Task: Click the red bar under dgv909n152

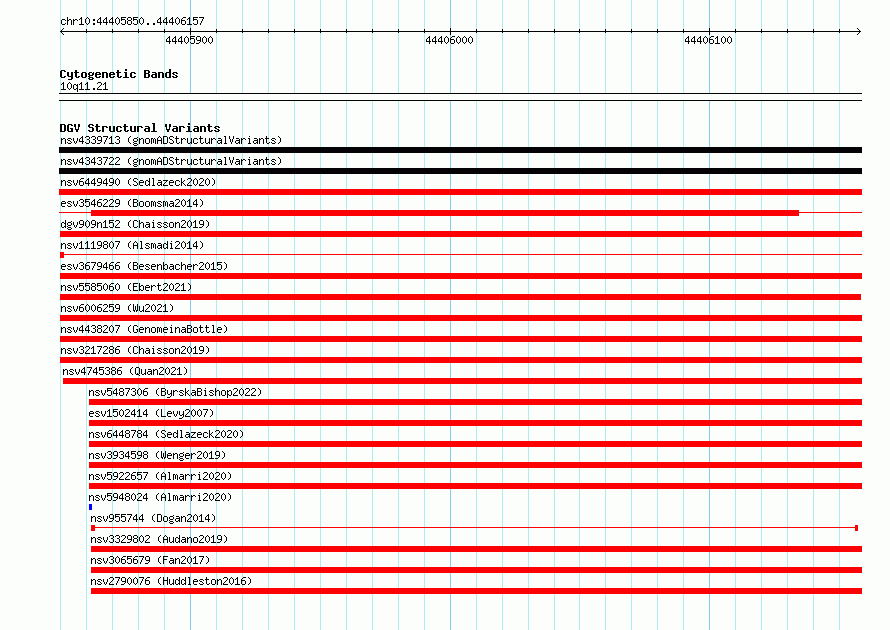Action: (460, 234)
